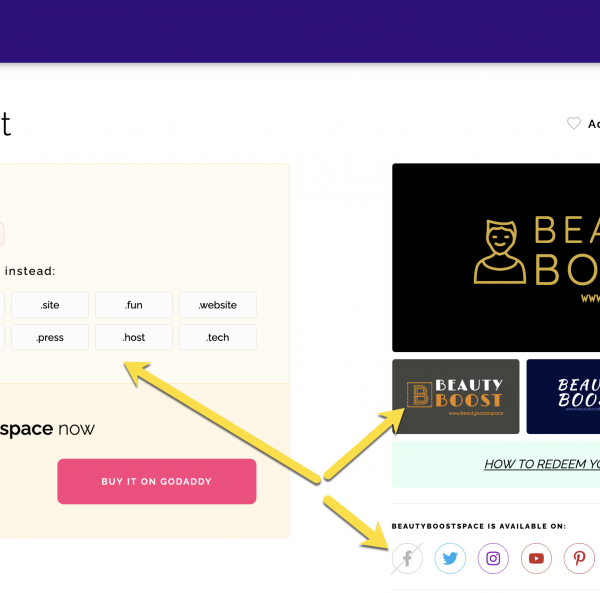Choose the .site domain extension
This screenshot has width=600, height=593.
click(x=50, y=305)
